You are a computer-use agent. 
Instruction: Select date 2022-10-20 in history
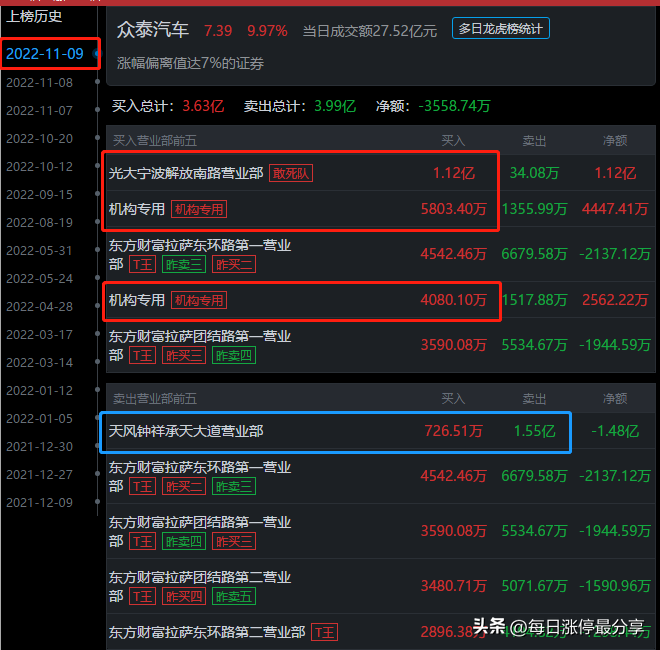40,139
